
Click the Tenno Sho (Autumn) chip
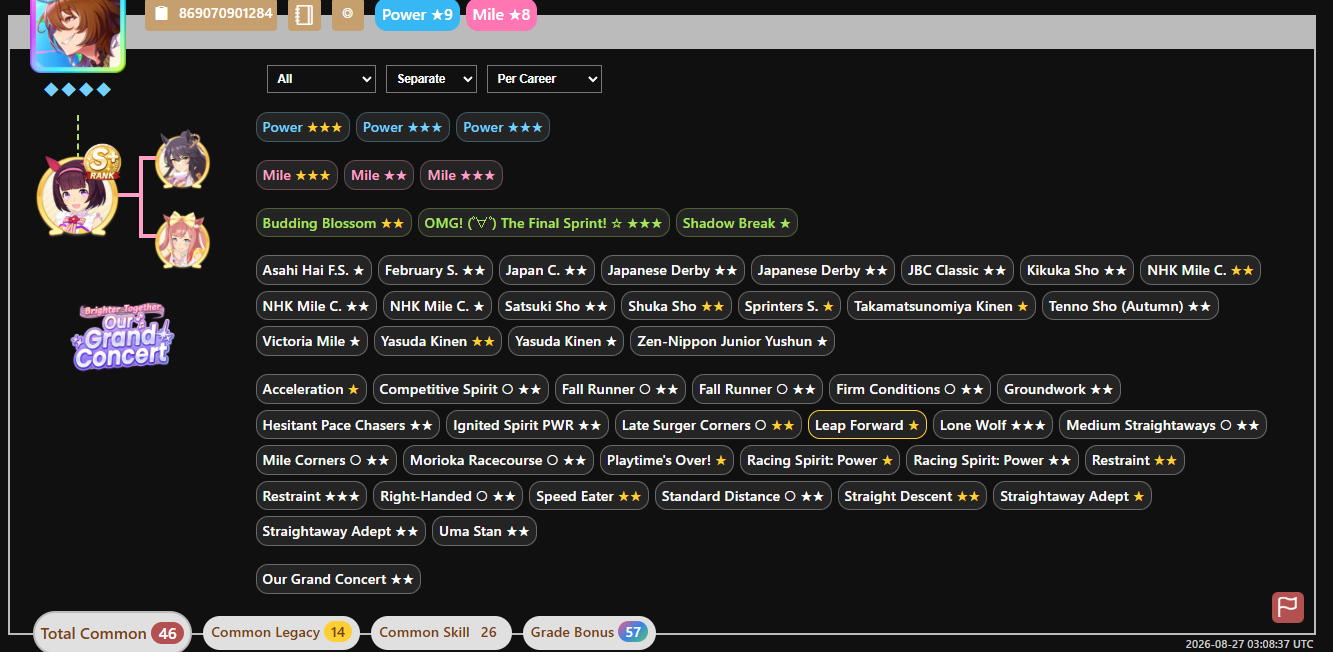point(1130,306)
